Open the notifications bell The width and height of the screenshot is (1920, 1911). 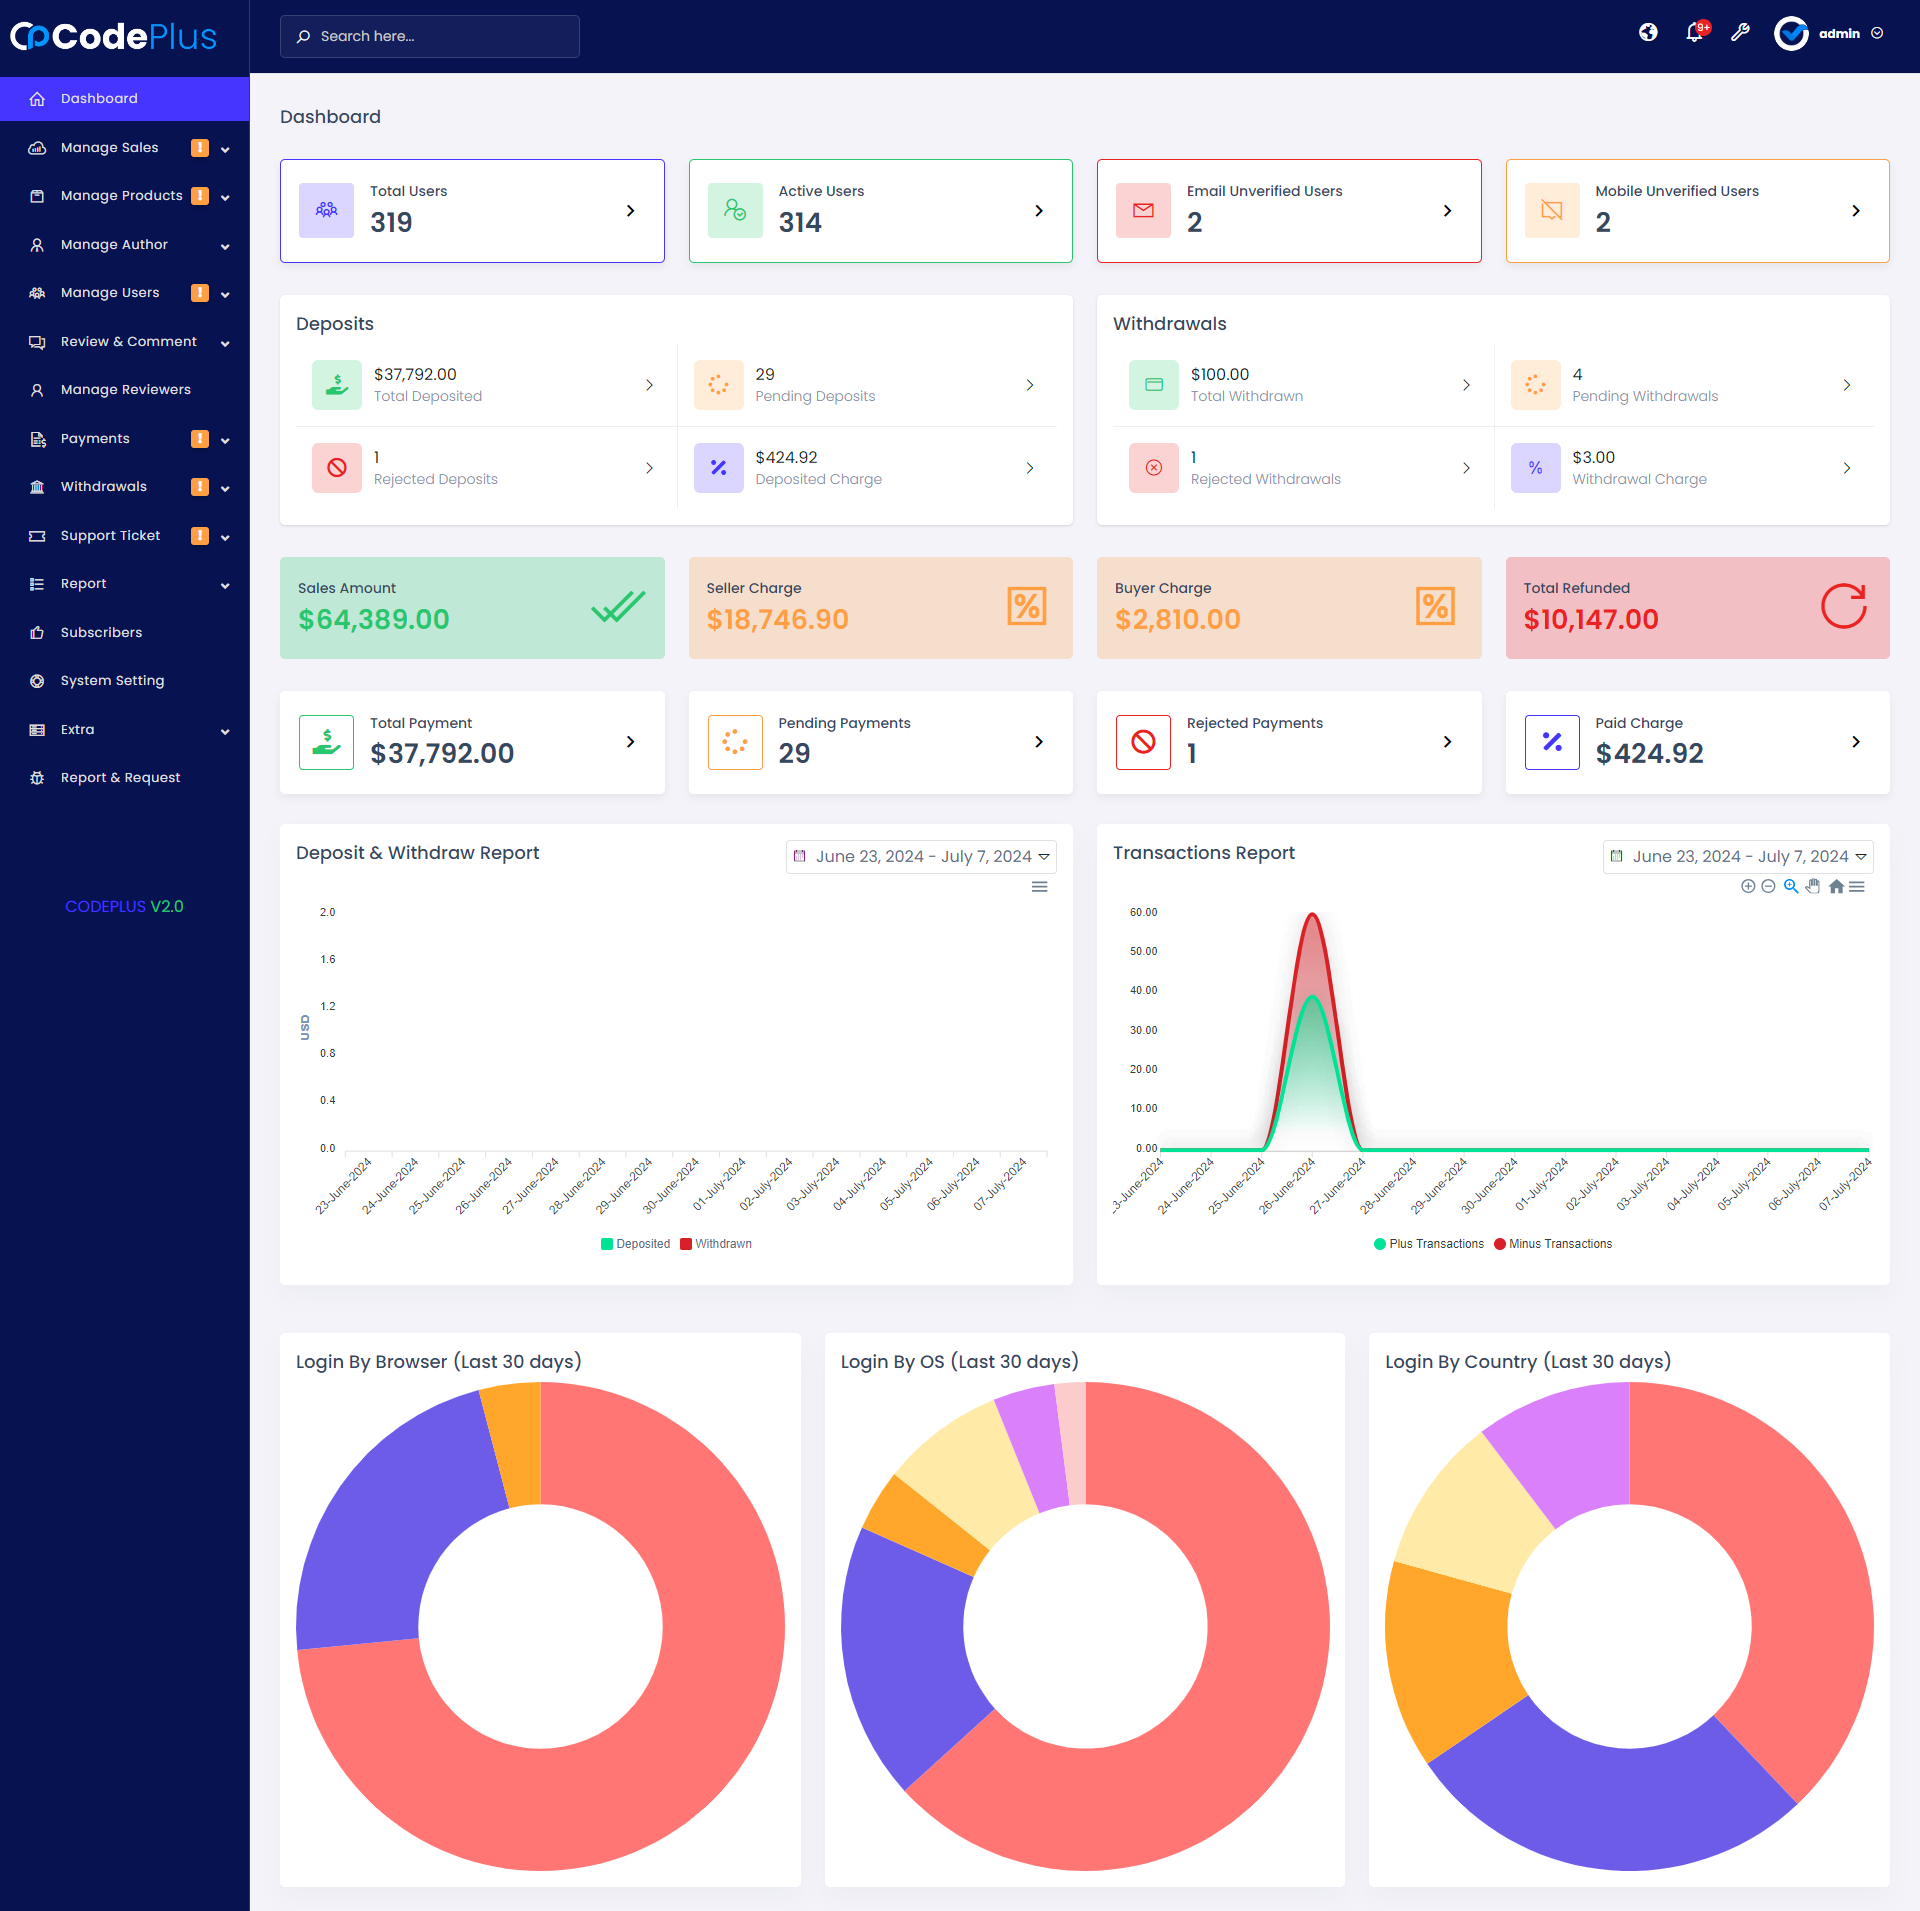[x=1694, y=33]
